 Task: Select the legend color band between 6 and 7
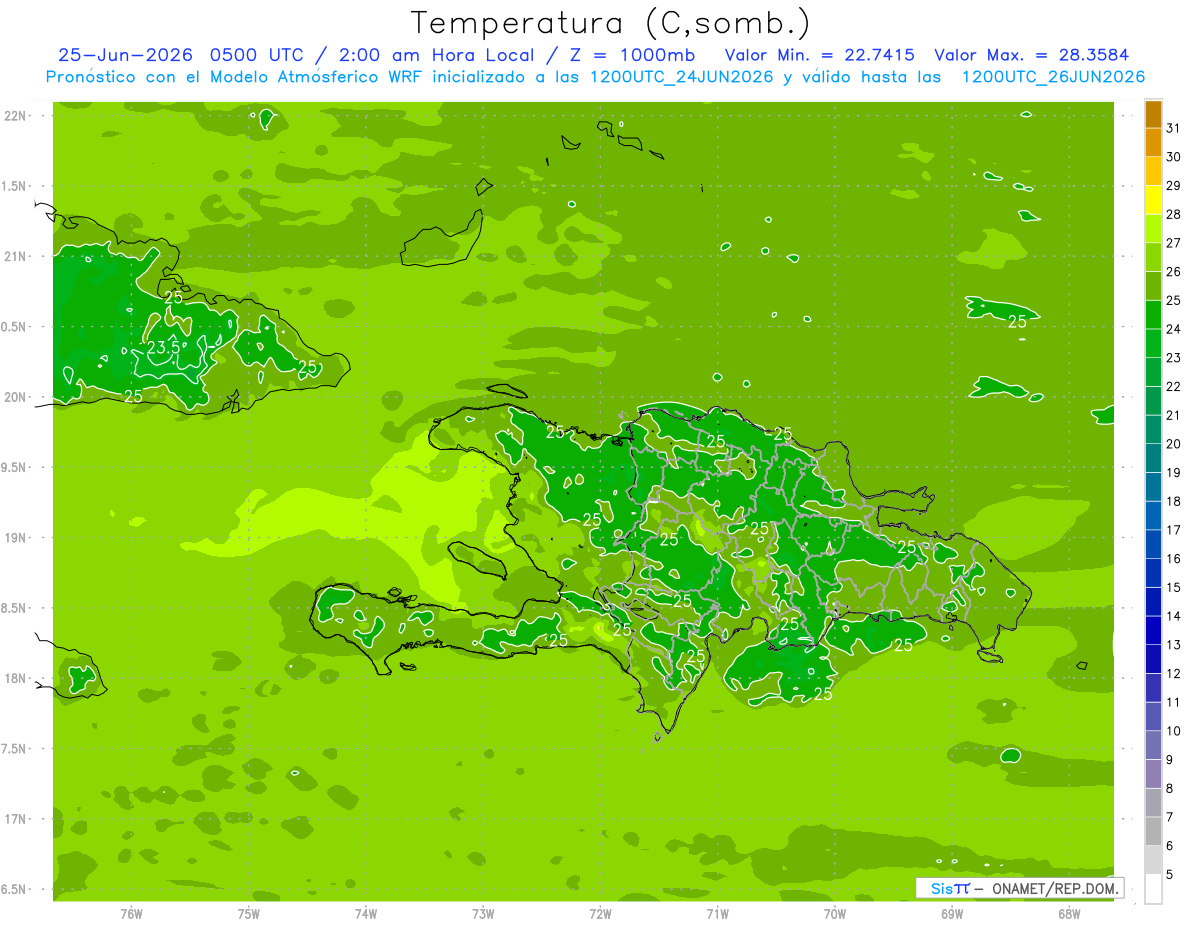click(1153, 832)
